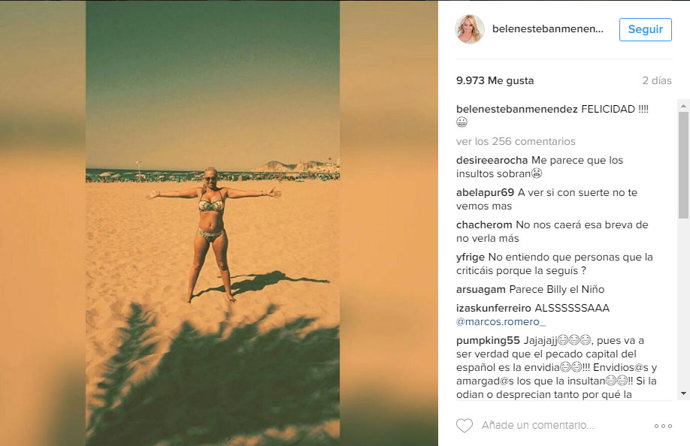Image resolution: width=690 pixels, height=446 pixels.
Task: Click the comments scrollbar down arrow
Action: tap(683, 393)
